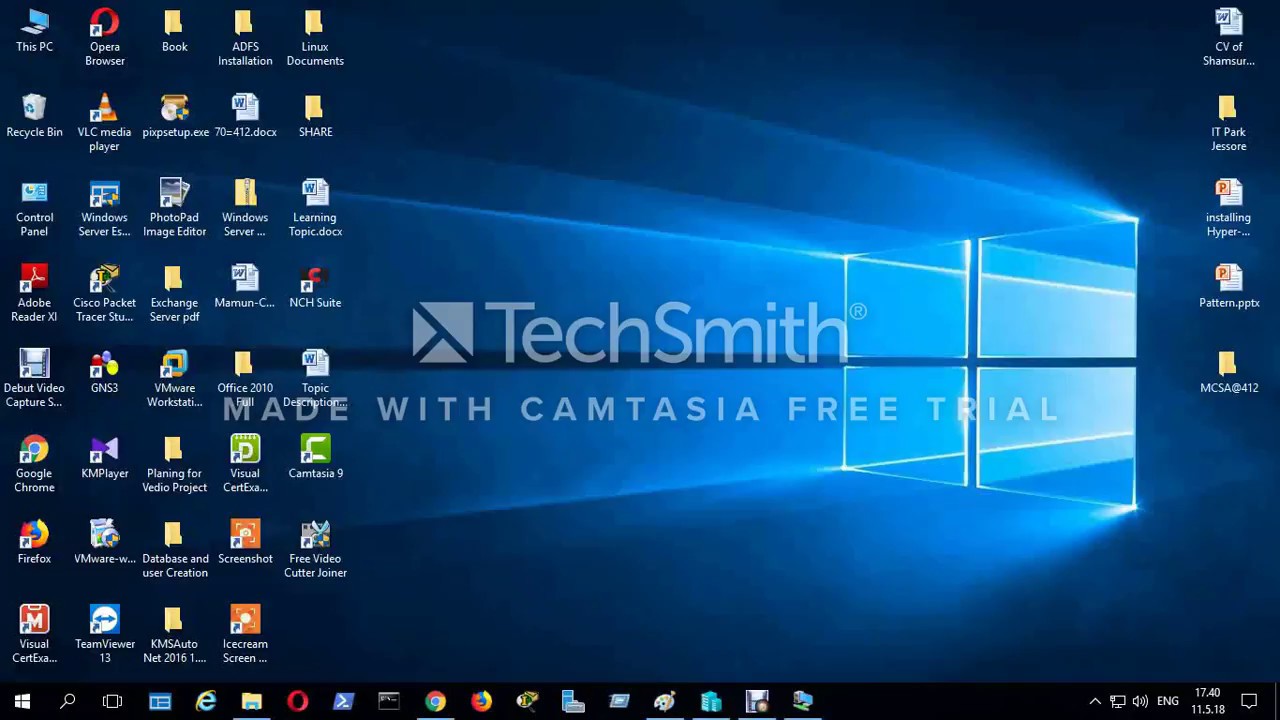Screen dimensions: 1280x720
Task: Show hidden system tray icons
Action: [1095, 701]
